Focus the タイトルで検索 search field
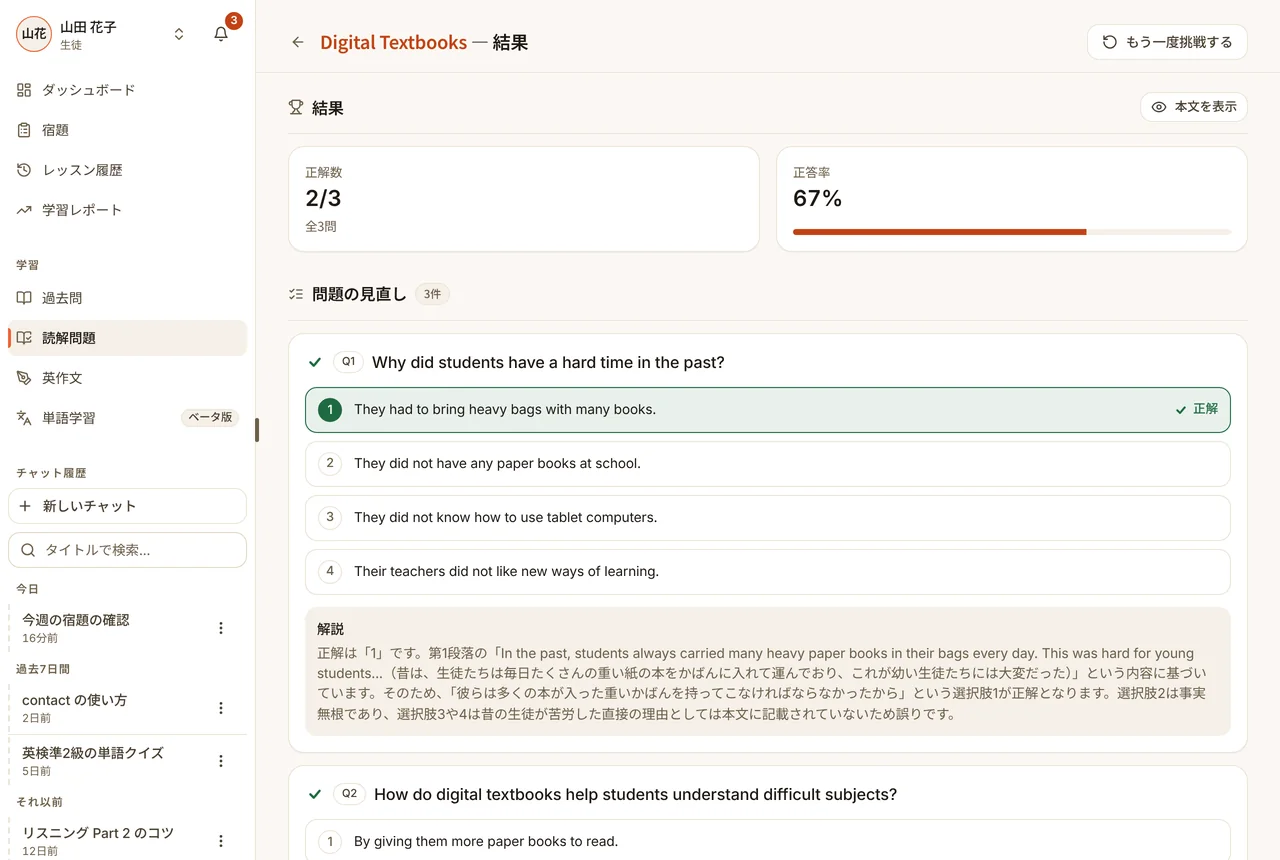1280x860 pixels. click(x=127, y=550)
